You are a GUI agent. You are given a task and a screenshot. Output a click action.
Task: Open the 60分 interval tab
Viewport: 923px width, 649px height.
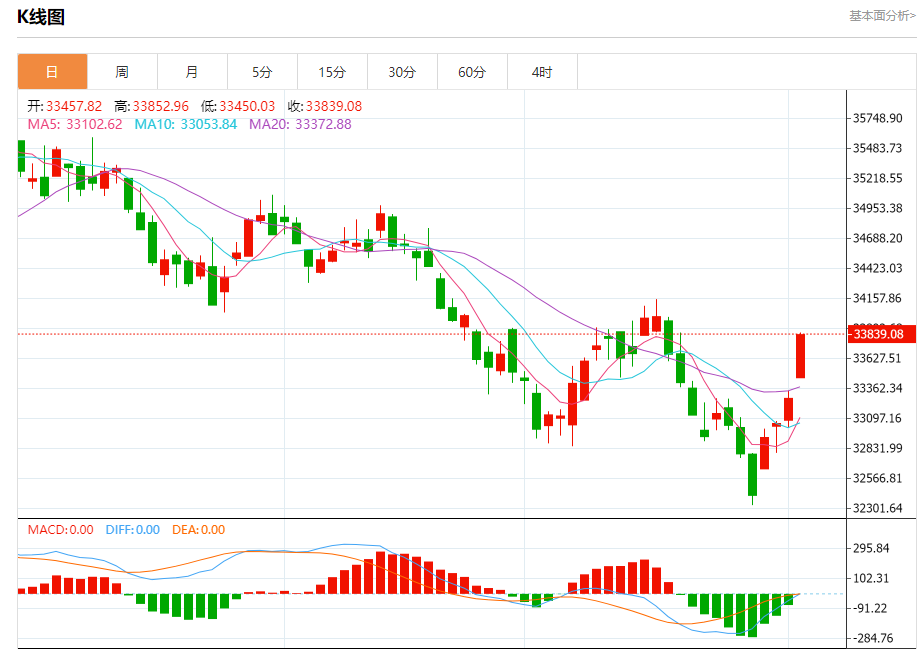tap(473, 72)
